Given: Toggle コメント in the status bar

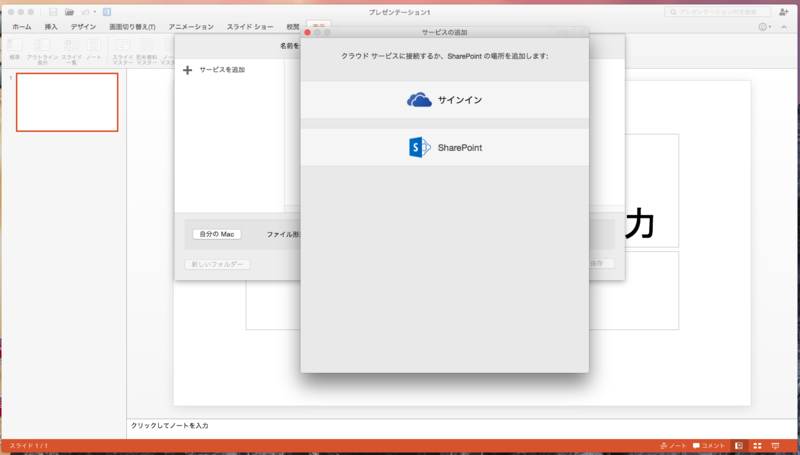Looking at the screenshot, I should click(x=709, y=446).
